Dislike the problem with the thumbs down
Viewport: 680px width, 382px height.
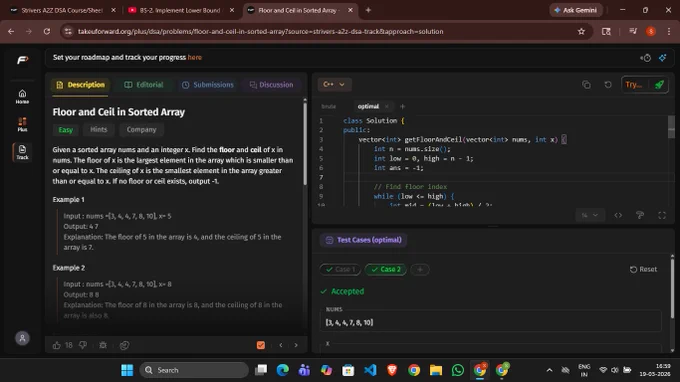83,345
